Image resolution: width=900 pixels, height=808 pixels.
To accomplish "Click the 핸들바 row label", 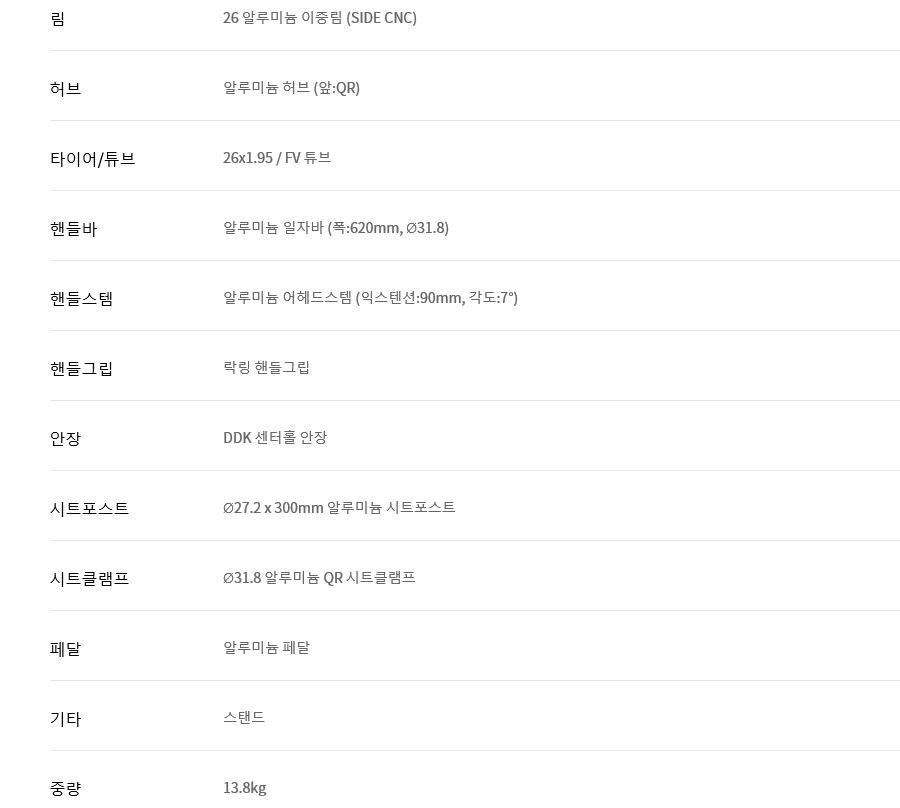I will (x=73, y=229).
